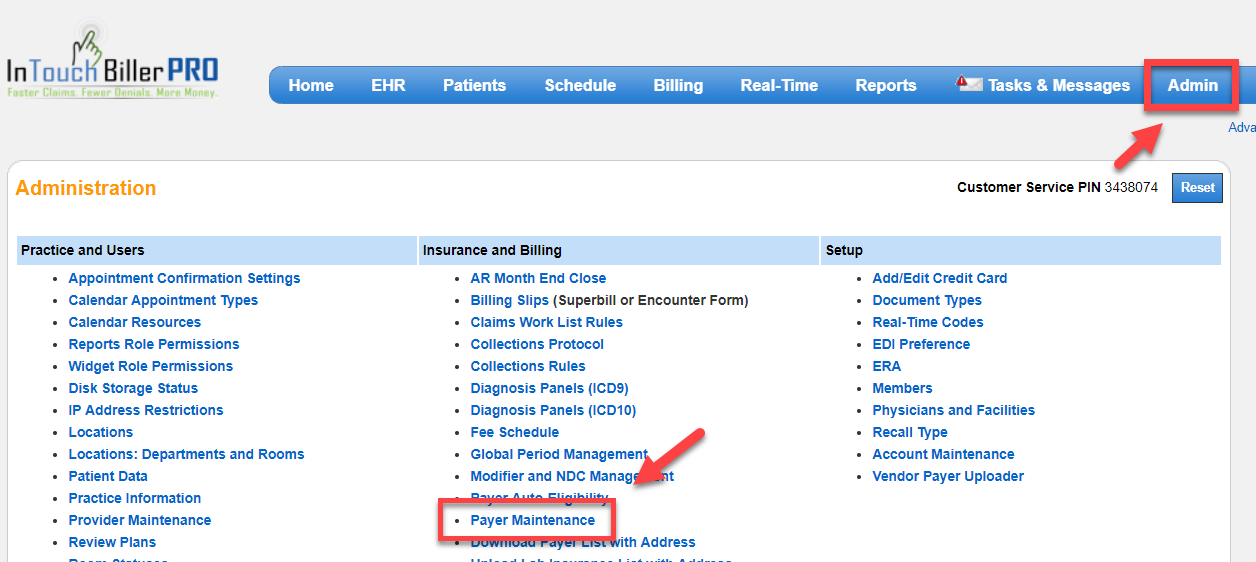Open the Payer Maintenance link

coord(532,520)
